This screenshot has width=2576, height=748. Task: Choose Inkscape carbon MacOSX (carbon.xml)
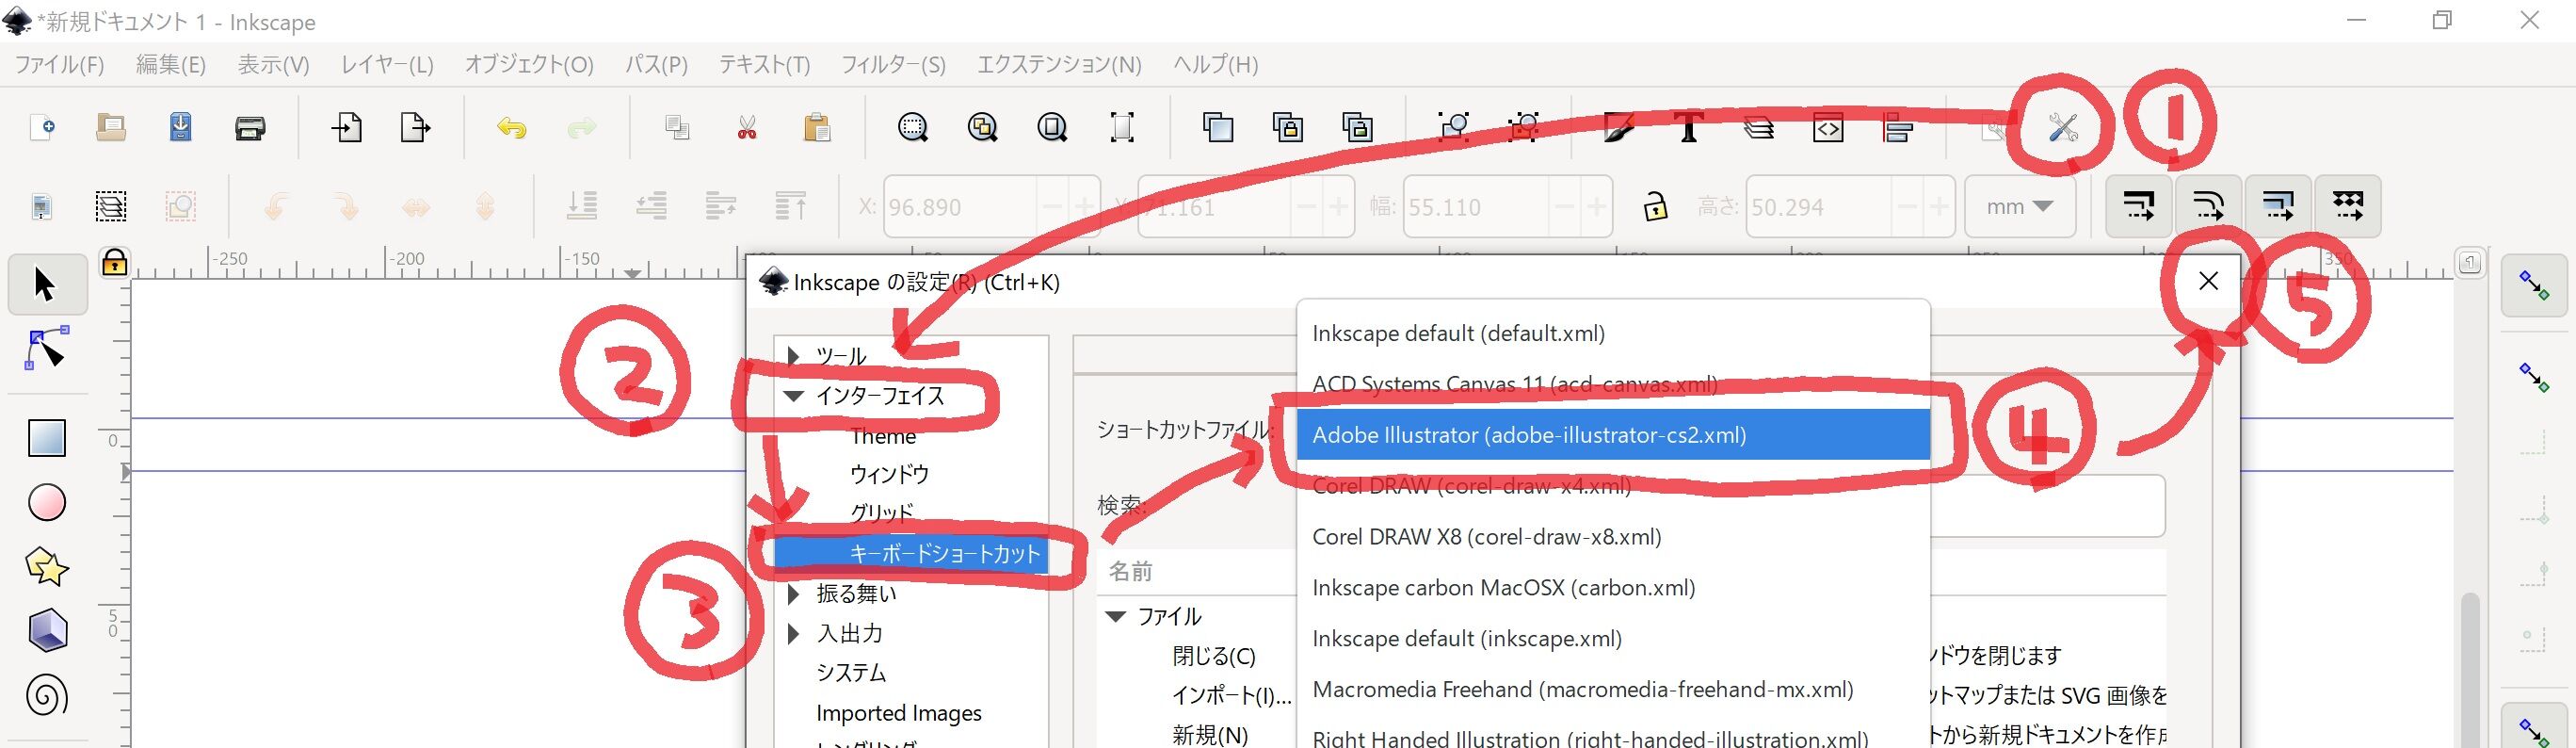click(1613, 588)
